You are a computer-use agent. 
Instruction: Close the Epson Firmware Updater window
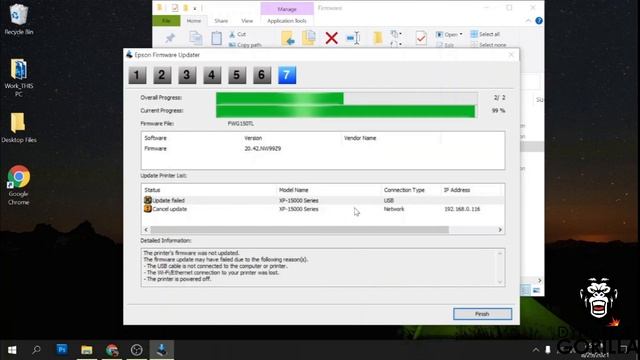[x=511, y=55]
